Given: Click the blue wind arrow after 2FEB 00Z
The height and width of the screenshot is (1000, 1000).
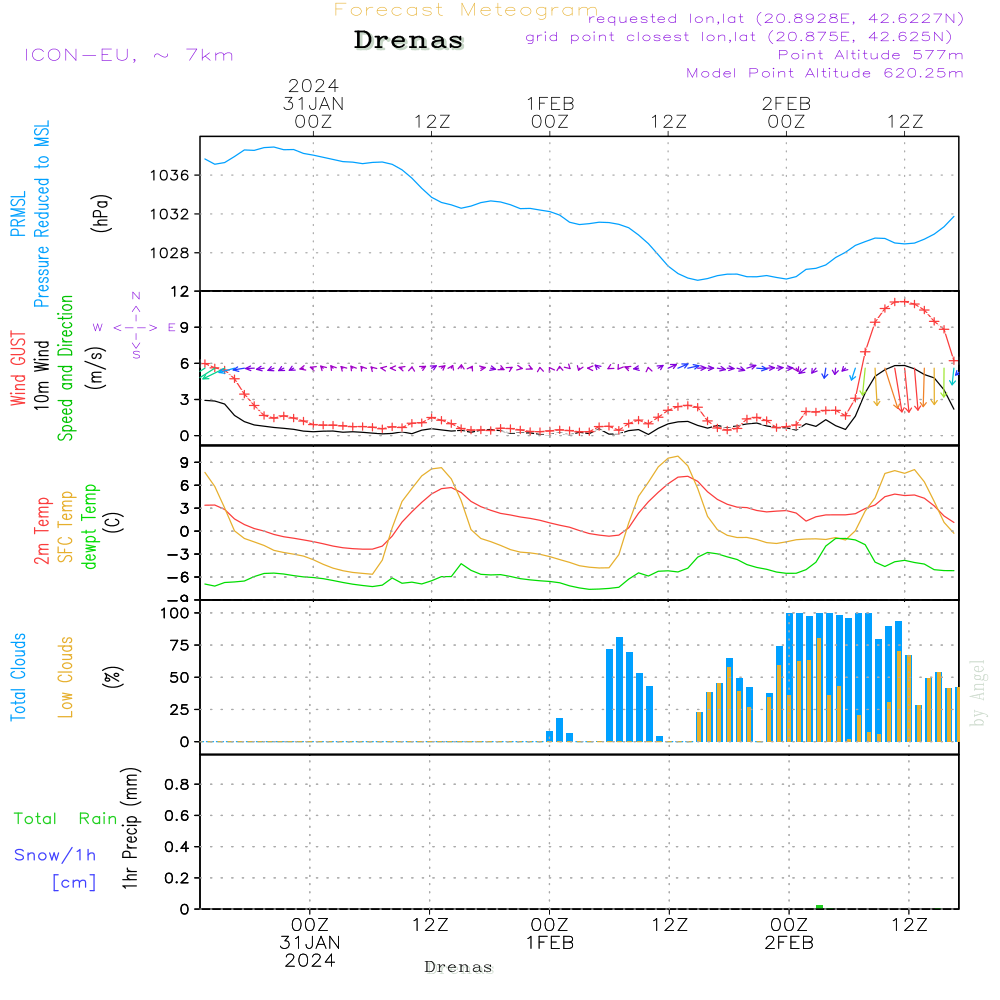Looking at the screenshot, I should 825,373.
